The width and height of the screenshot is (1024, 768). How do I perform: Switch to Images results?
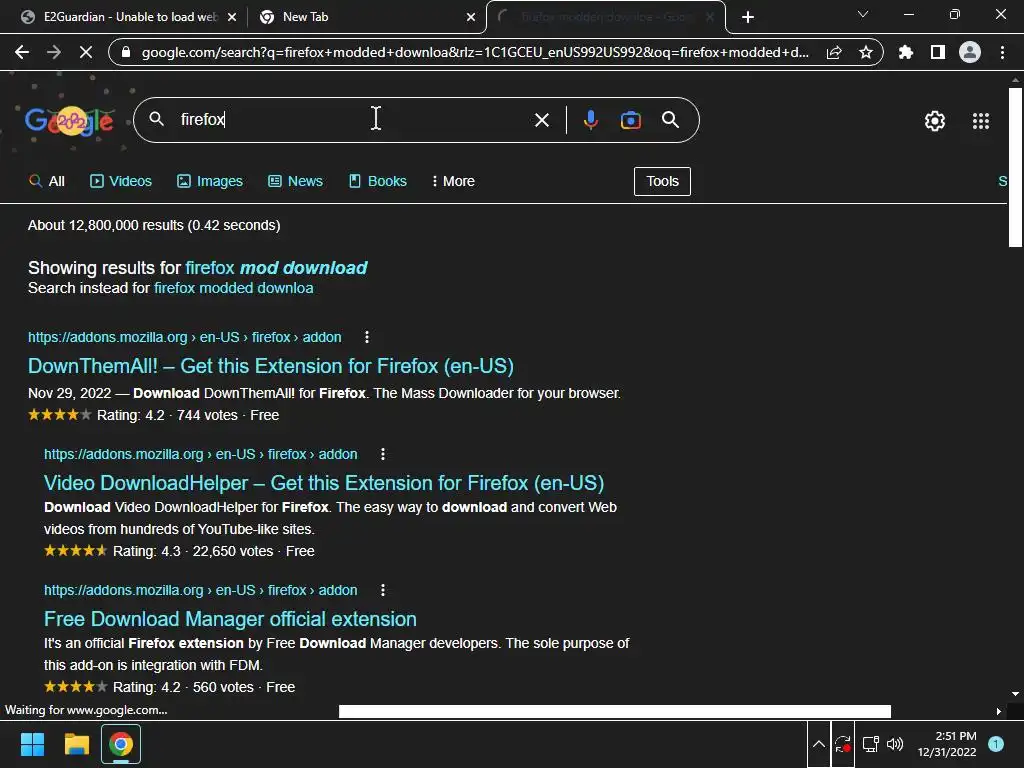click(210, 181)
